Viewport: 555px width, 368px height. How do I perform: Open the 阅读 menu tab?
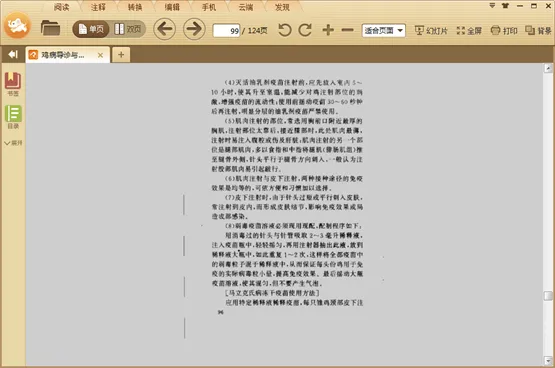click(62, 7)
